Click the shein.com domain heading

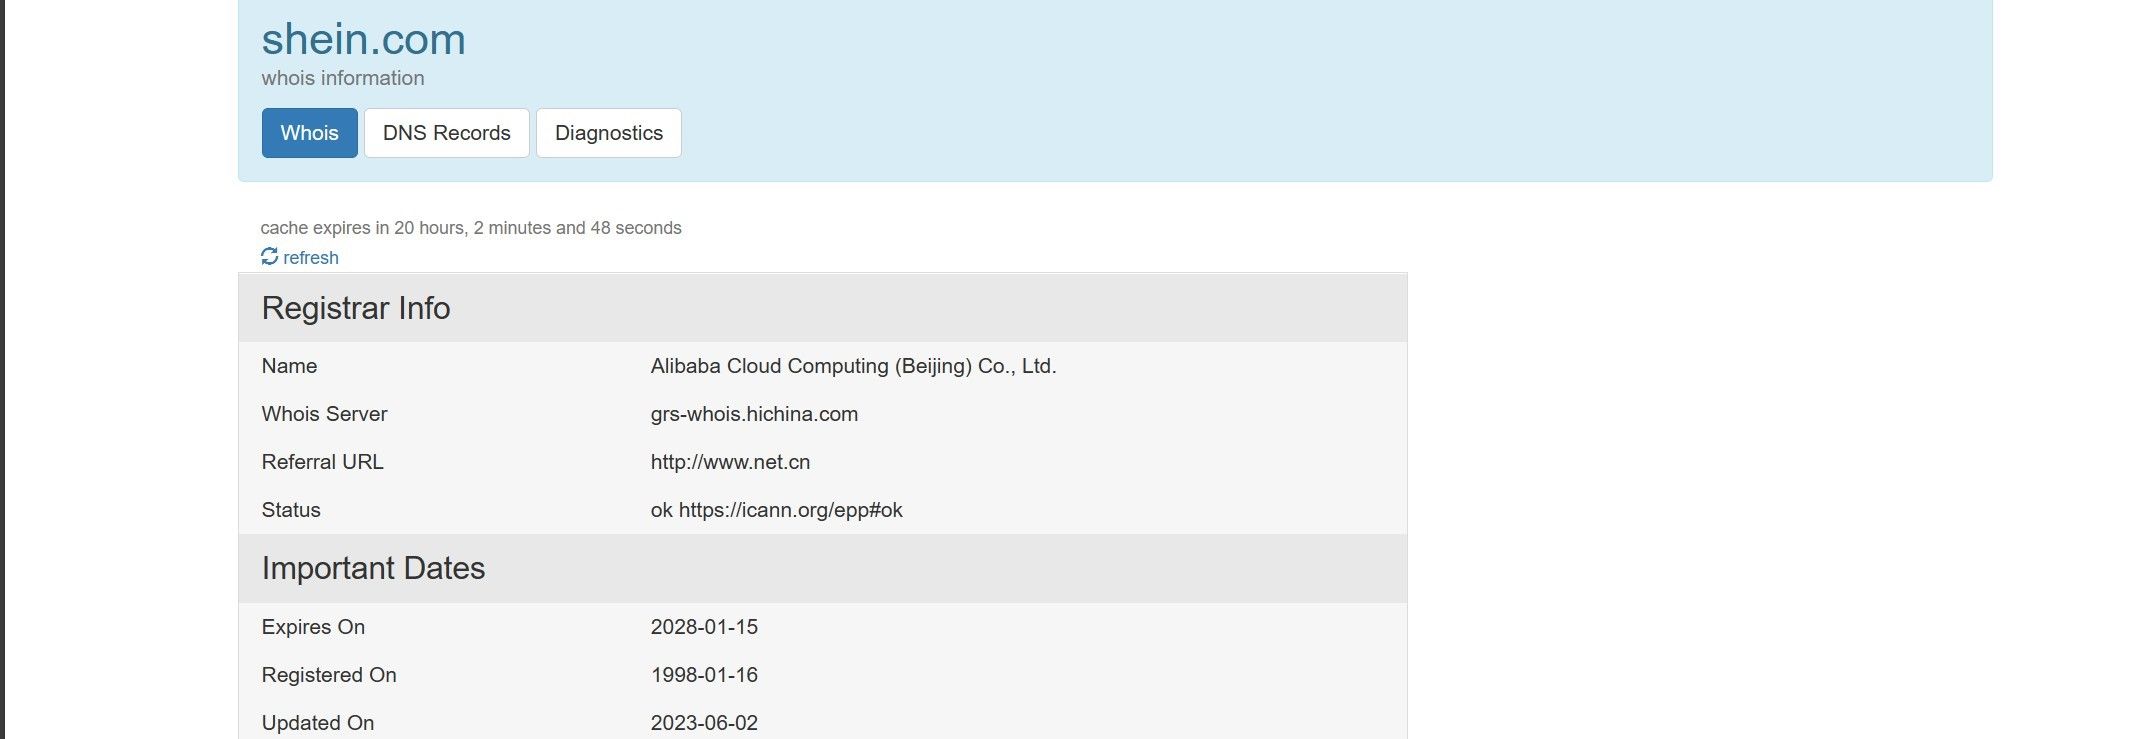coord(363,39)
